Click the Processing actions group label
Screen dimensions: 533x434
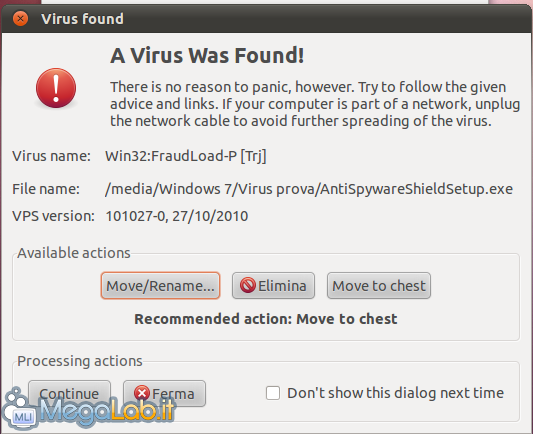pos(80,361)
